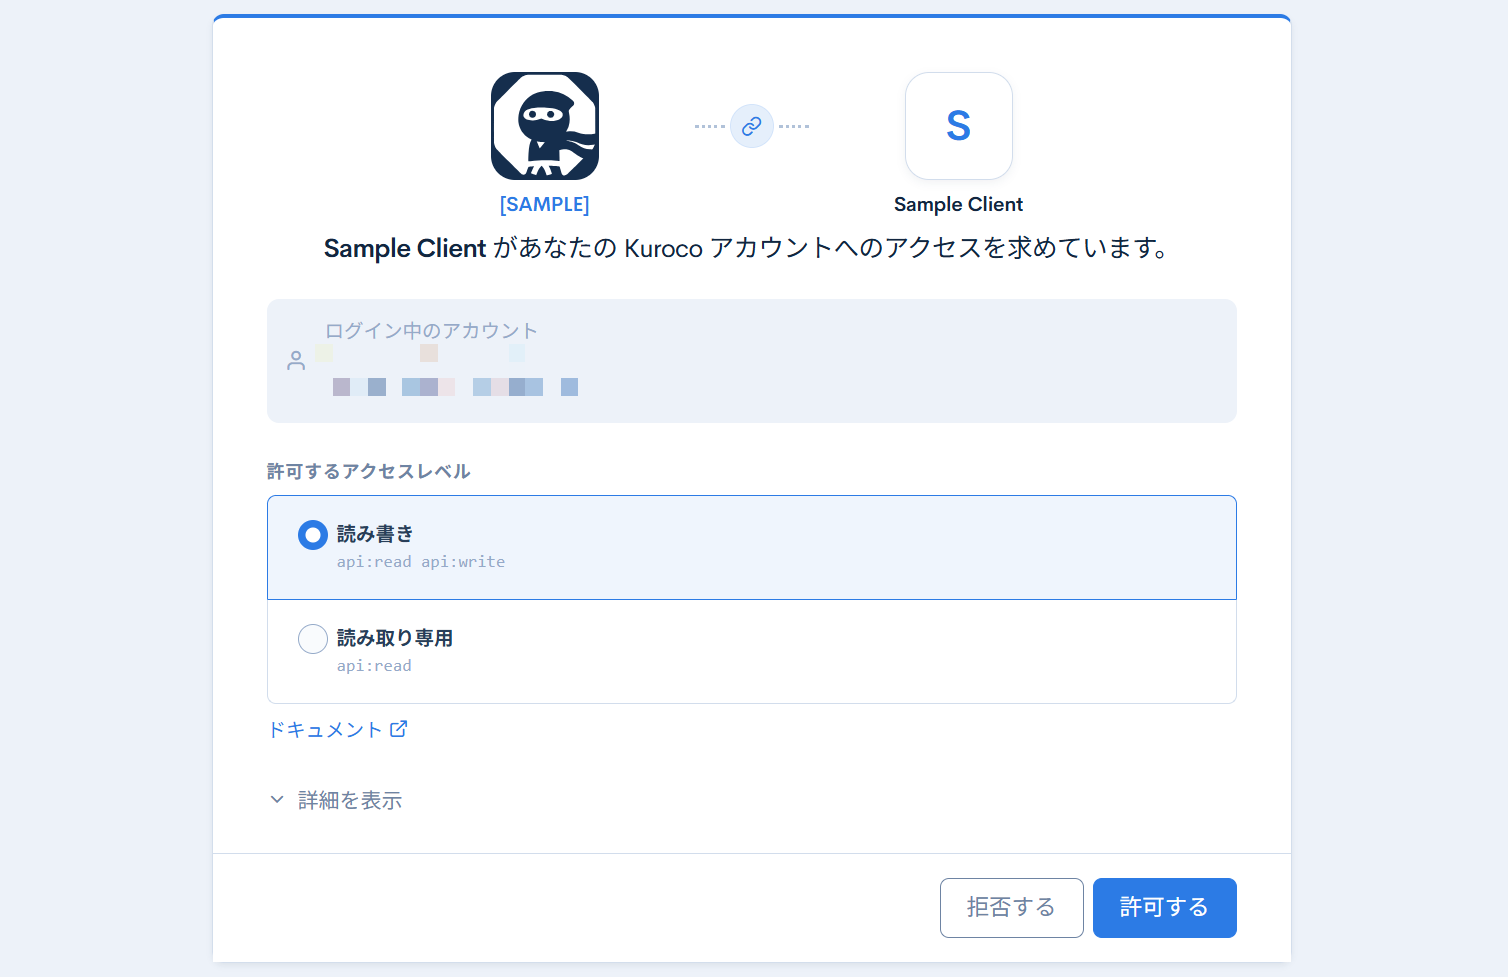Click the 拒否する button
The height and width of the screenshot is (977, 1508).
point(1011,908)
